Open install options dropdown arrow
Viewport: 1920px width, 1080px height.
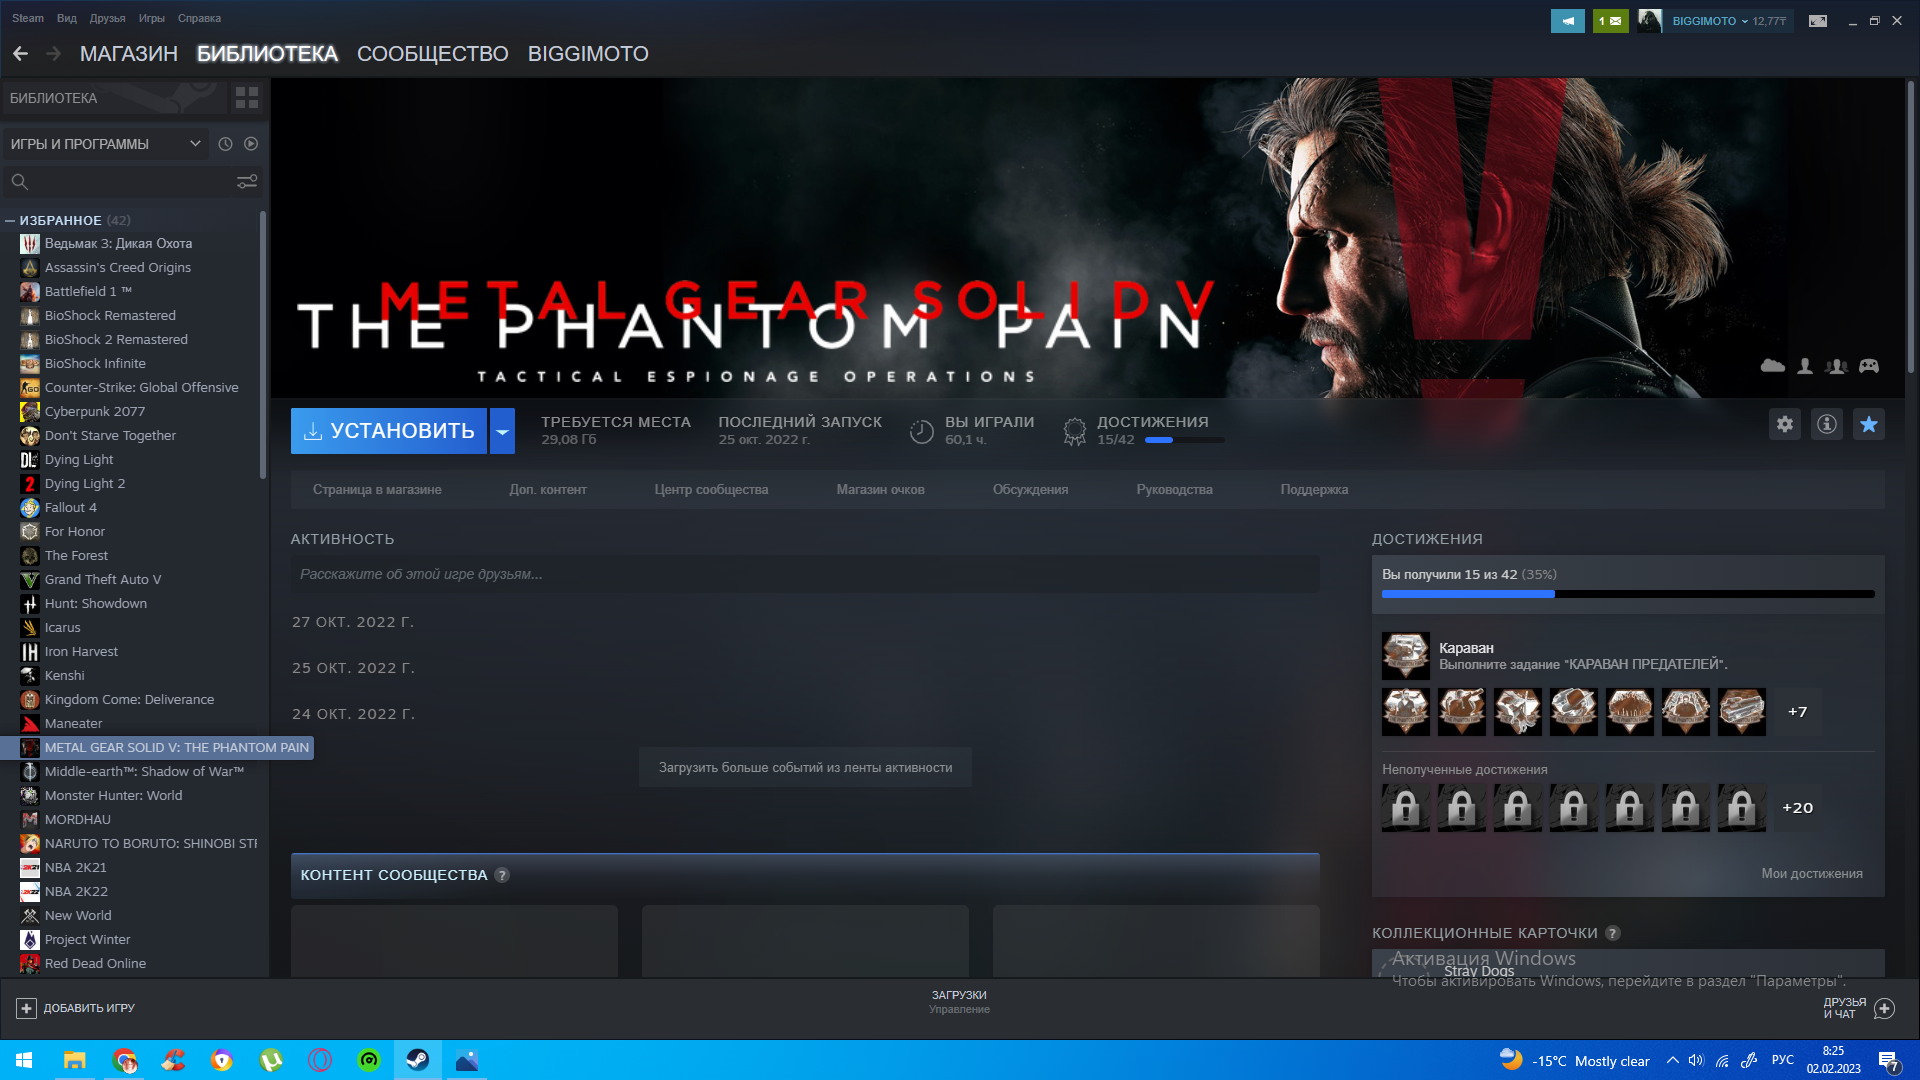point(502,431)
